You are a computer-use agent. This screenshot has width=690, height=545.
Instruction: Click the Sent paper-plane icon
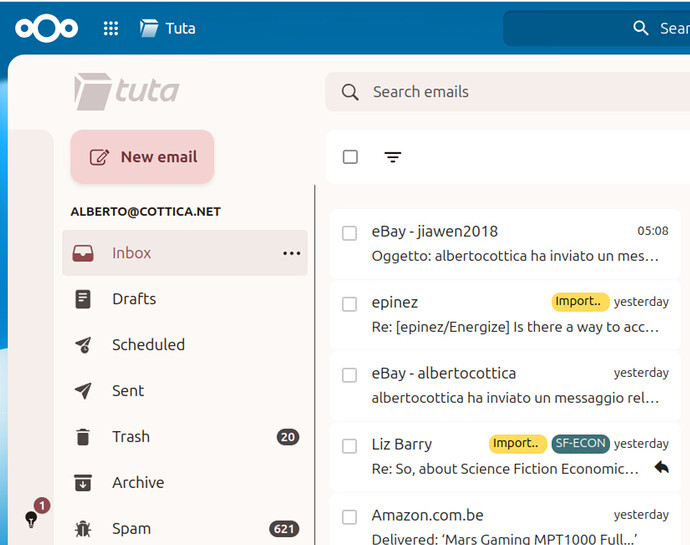[x=83, y=390]
